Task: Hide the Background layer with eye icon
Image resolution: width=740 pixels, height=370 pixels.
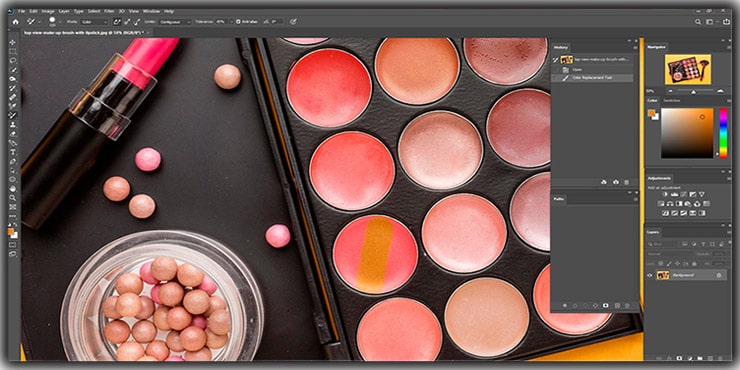Action: coord(650,275)
